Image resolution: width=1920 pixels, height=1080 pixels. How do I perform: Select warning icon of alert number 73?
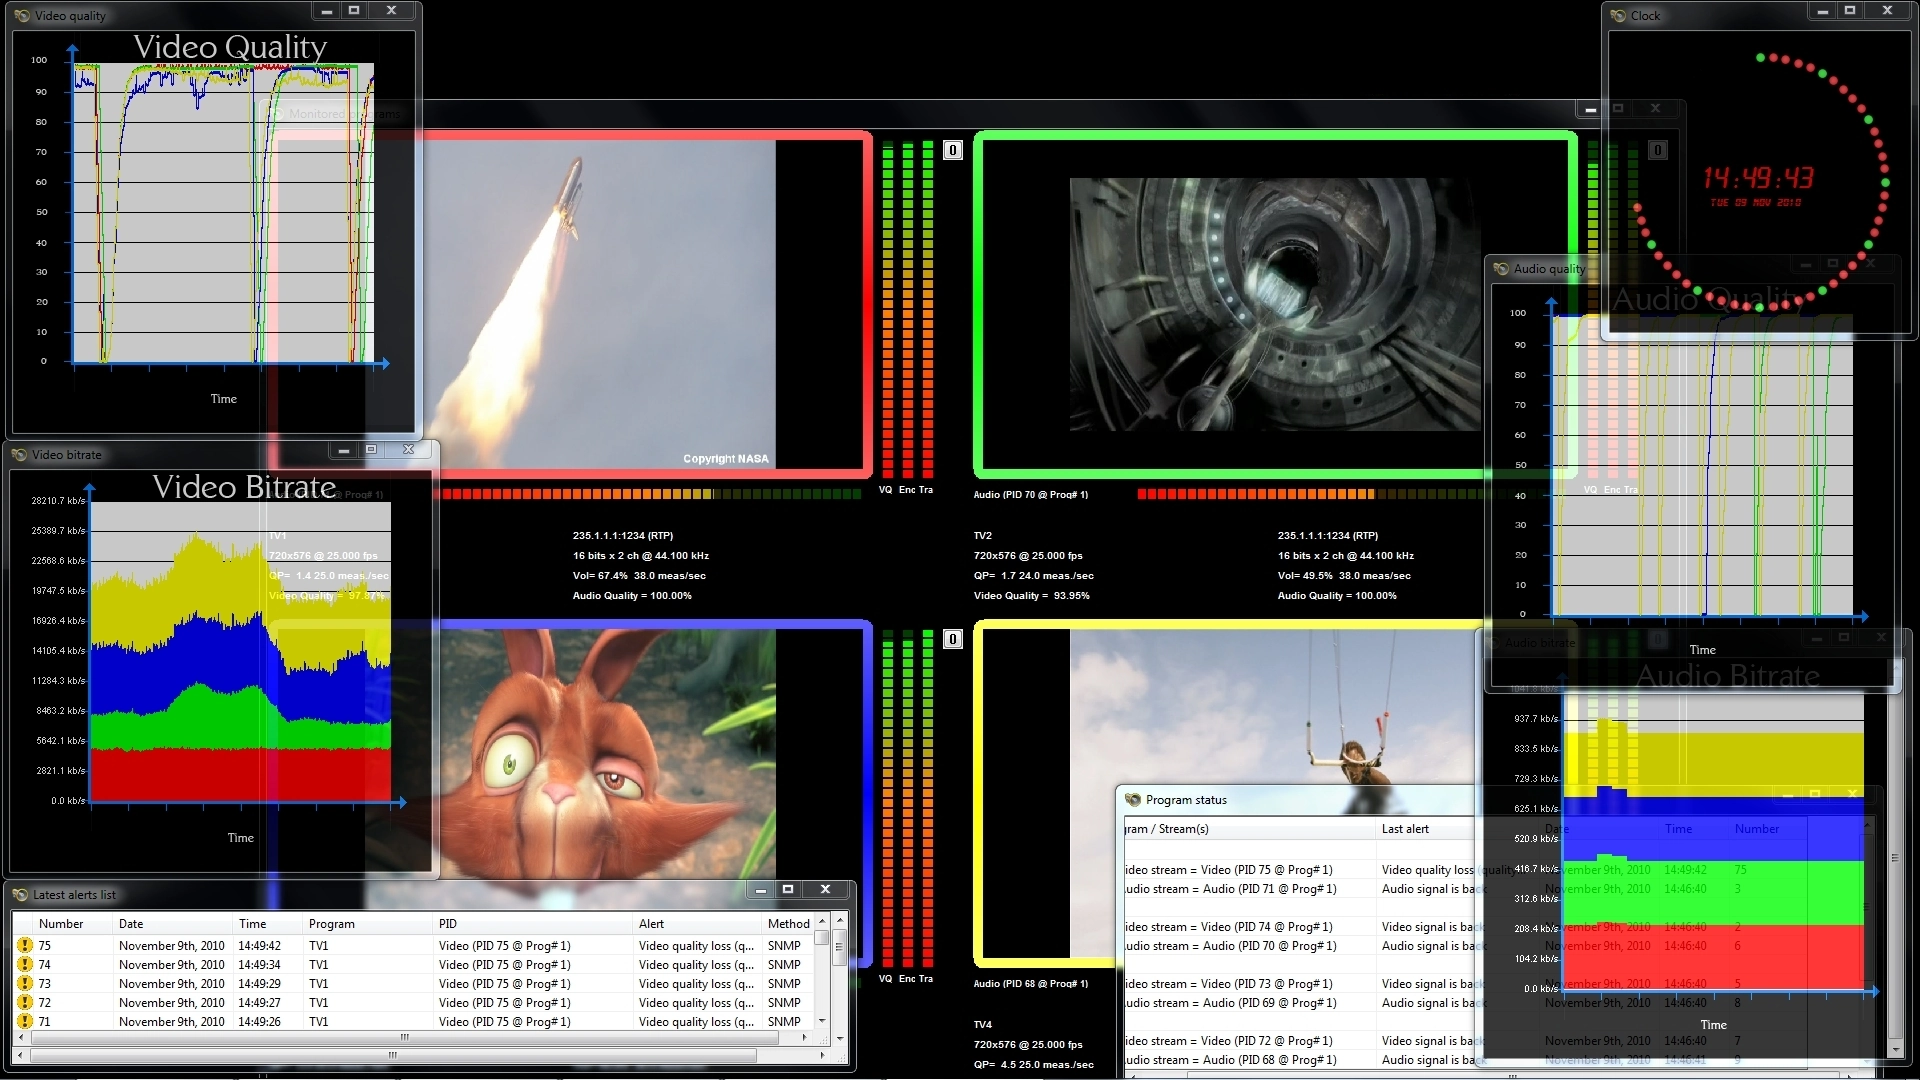[25, 983]
